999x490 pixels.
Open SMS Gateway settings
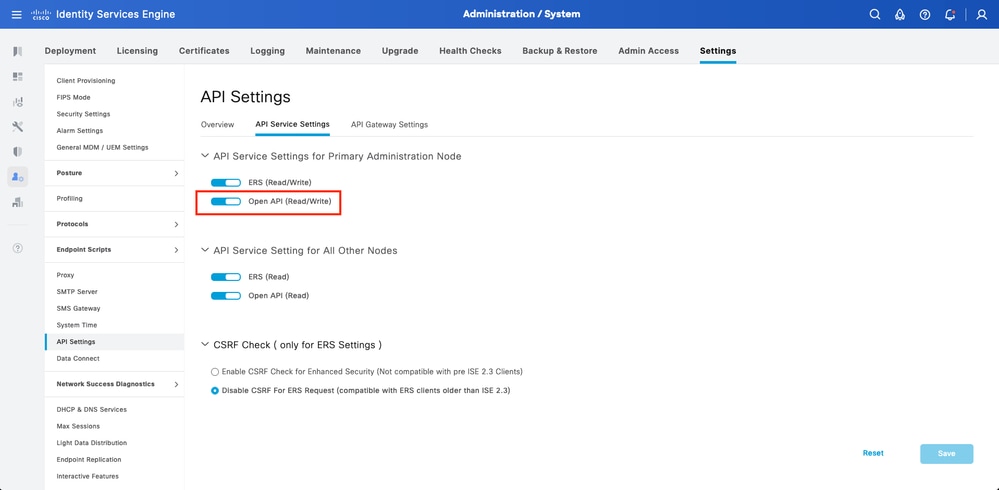78,308
